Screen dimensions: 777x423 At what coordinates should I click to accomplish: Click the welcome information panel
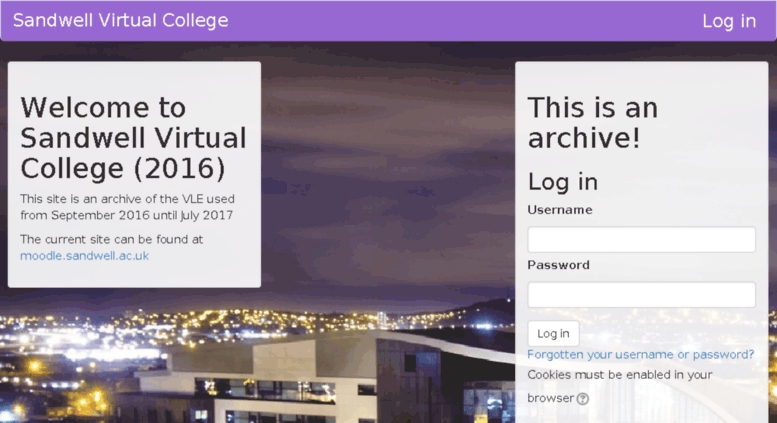(134, 174)
